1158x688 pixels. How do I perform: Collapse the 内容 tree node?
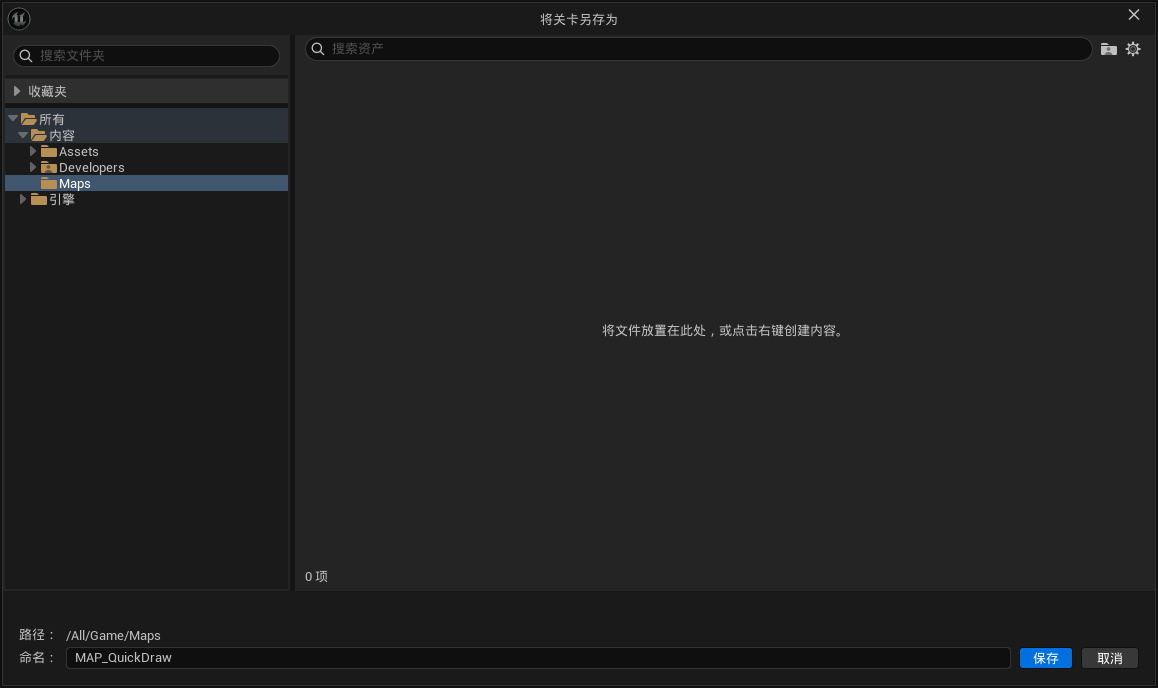pyautogui.click(x=23, y=134)
